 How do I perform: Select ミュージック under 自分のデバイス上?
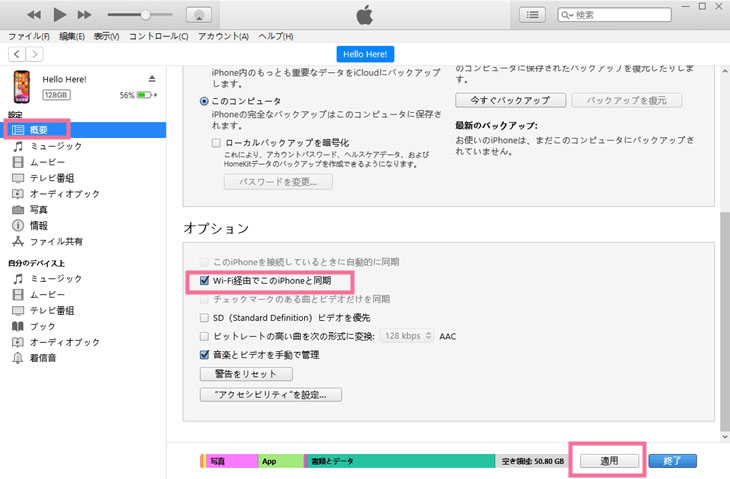click(56, 278)
